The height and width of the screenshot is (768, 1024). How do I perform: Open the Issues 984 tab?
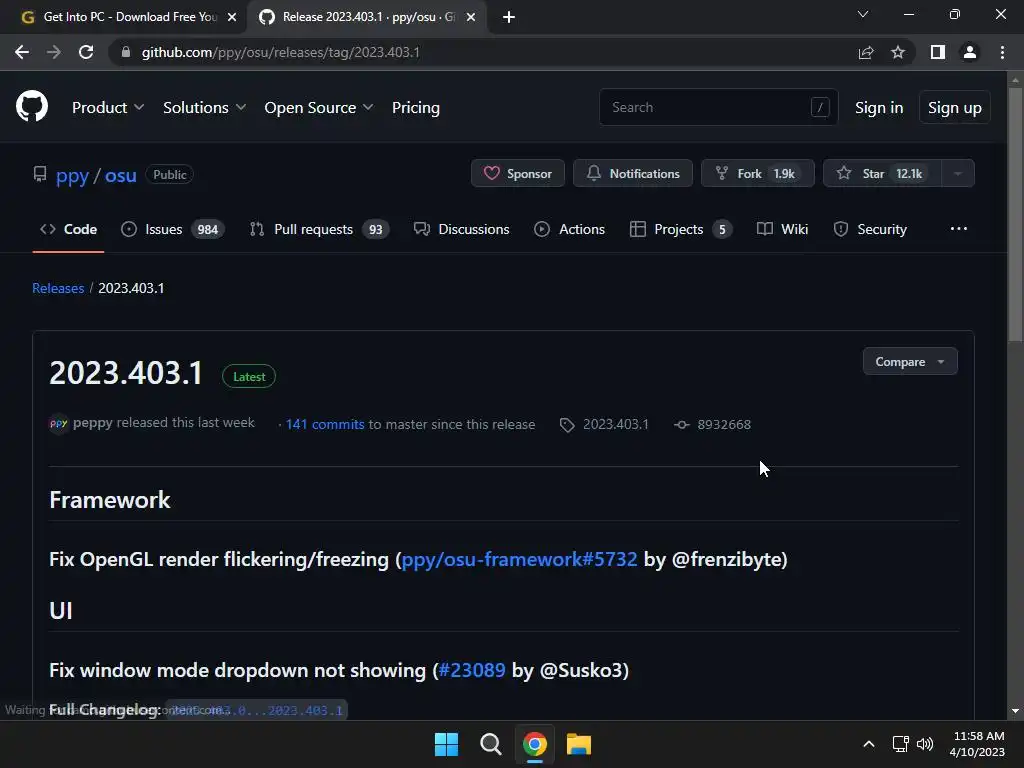click(x=172, y=229)
